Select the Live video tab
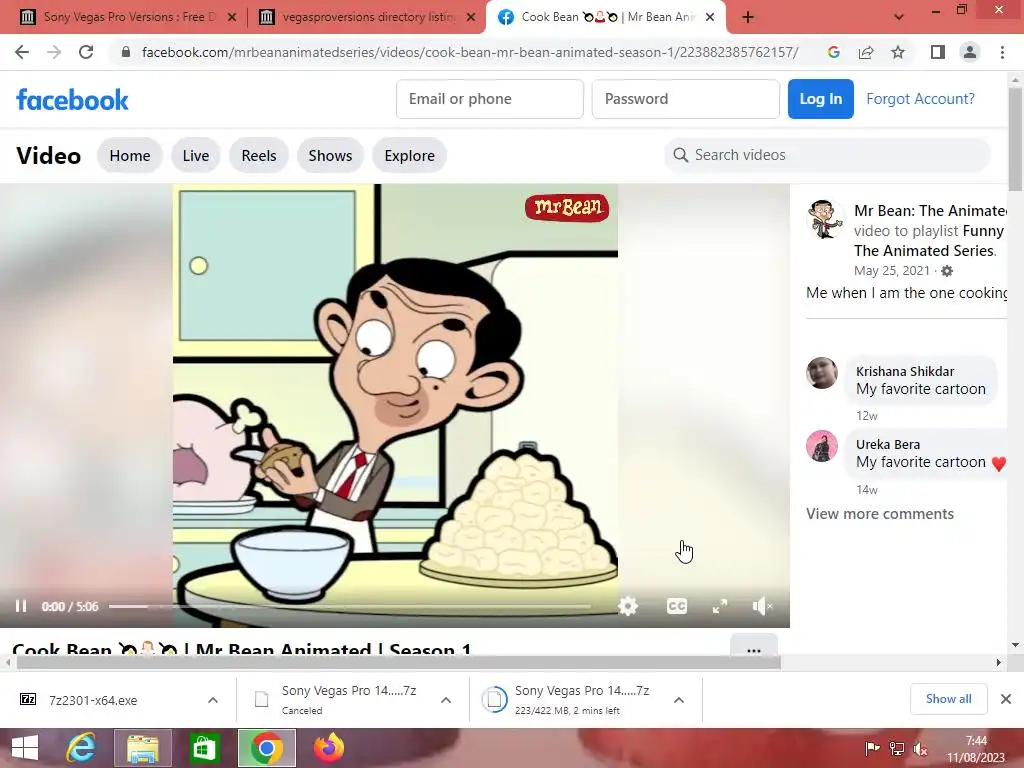Image resolution: width=1024 pixels, height=768 pixels. (x=196, y=155)
